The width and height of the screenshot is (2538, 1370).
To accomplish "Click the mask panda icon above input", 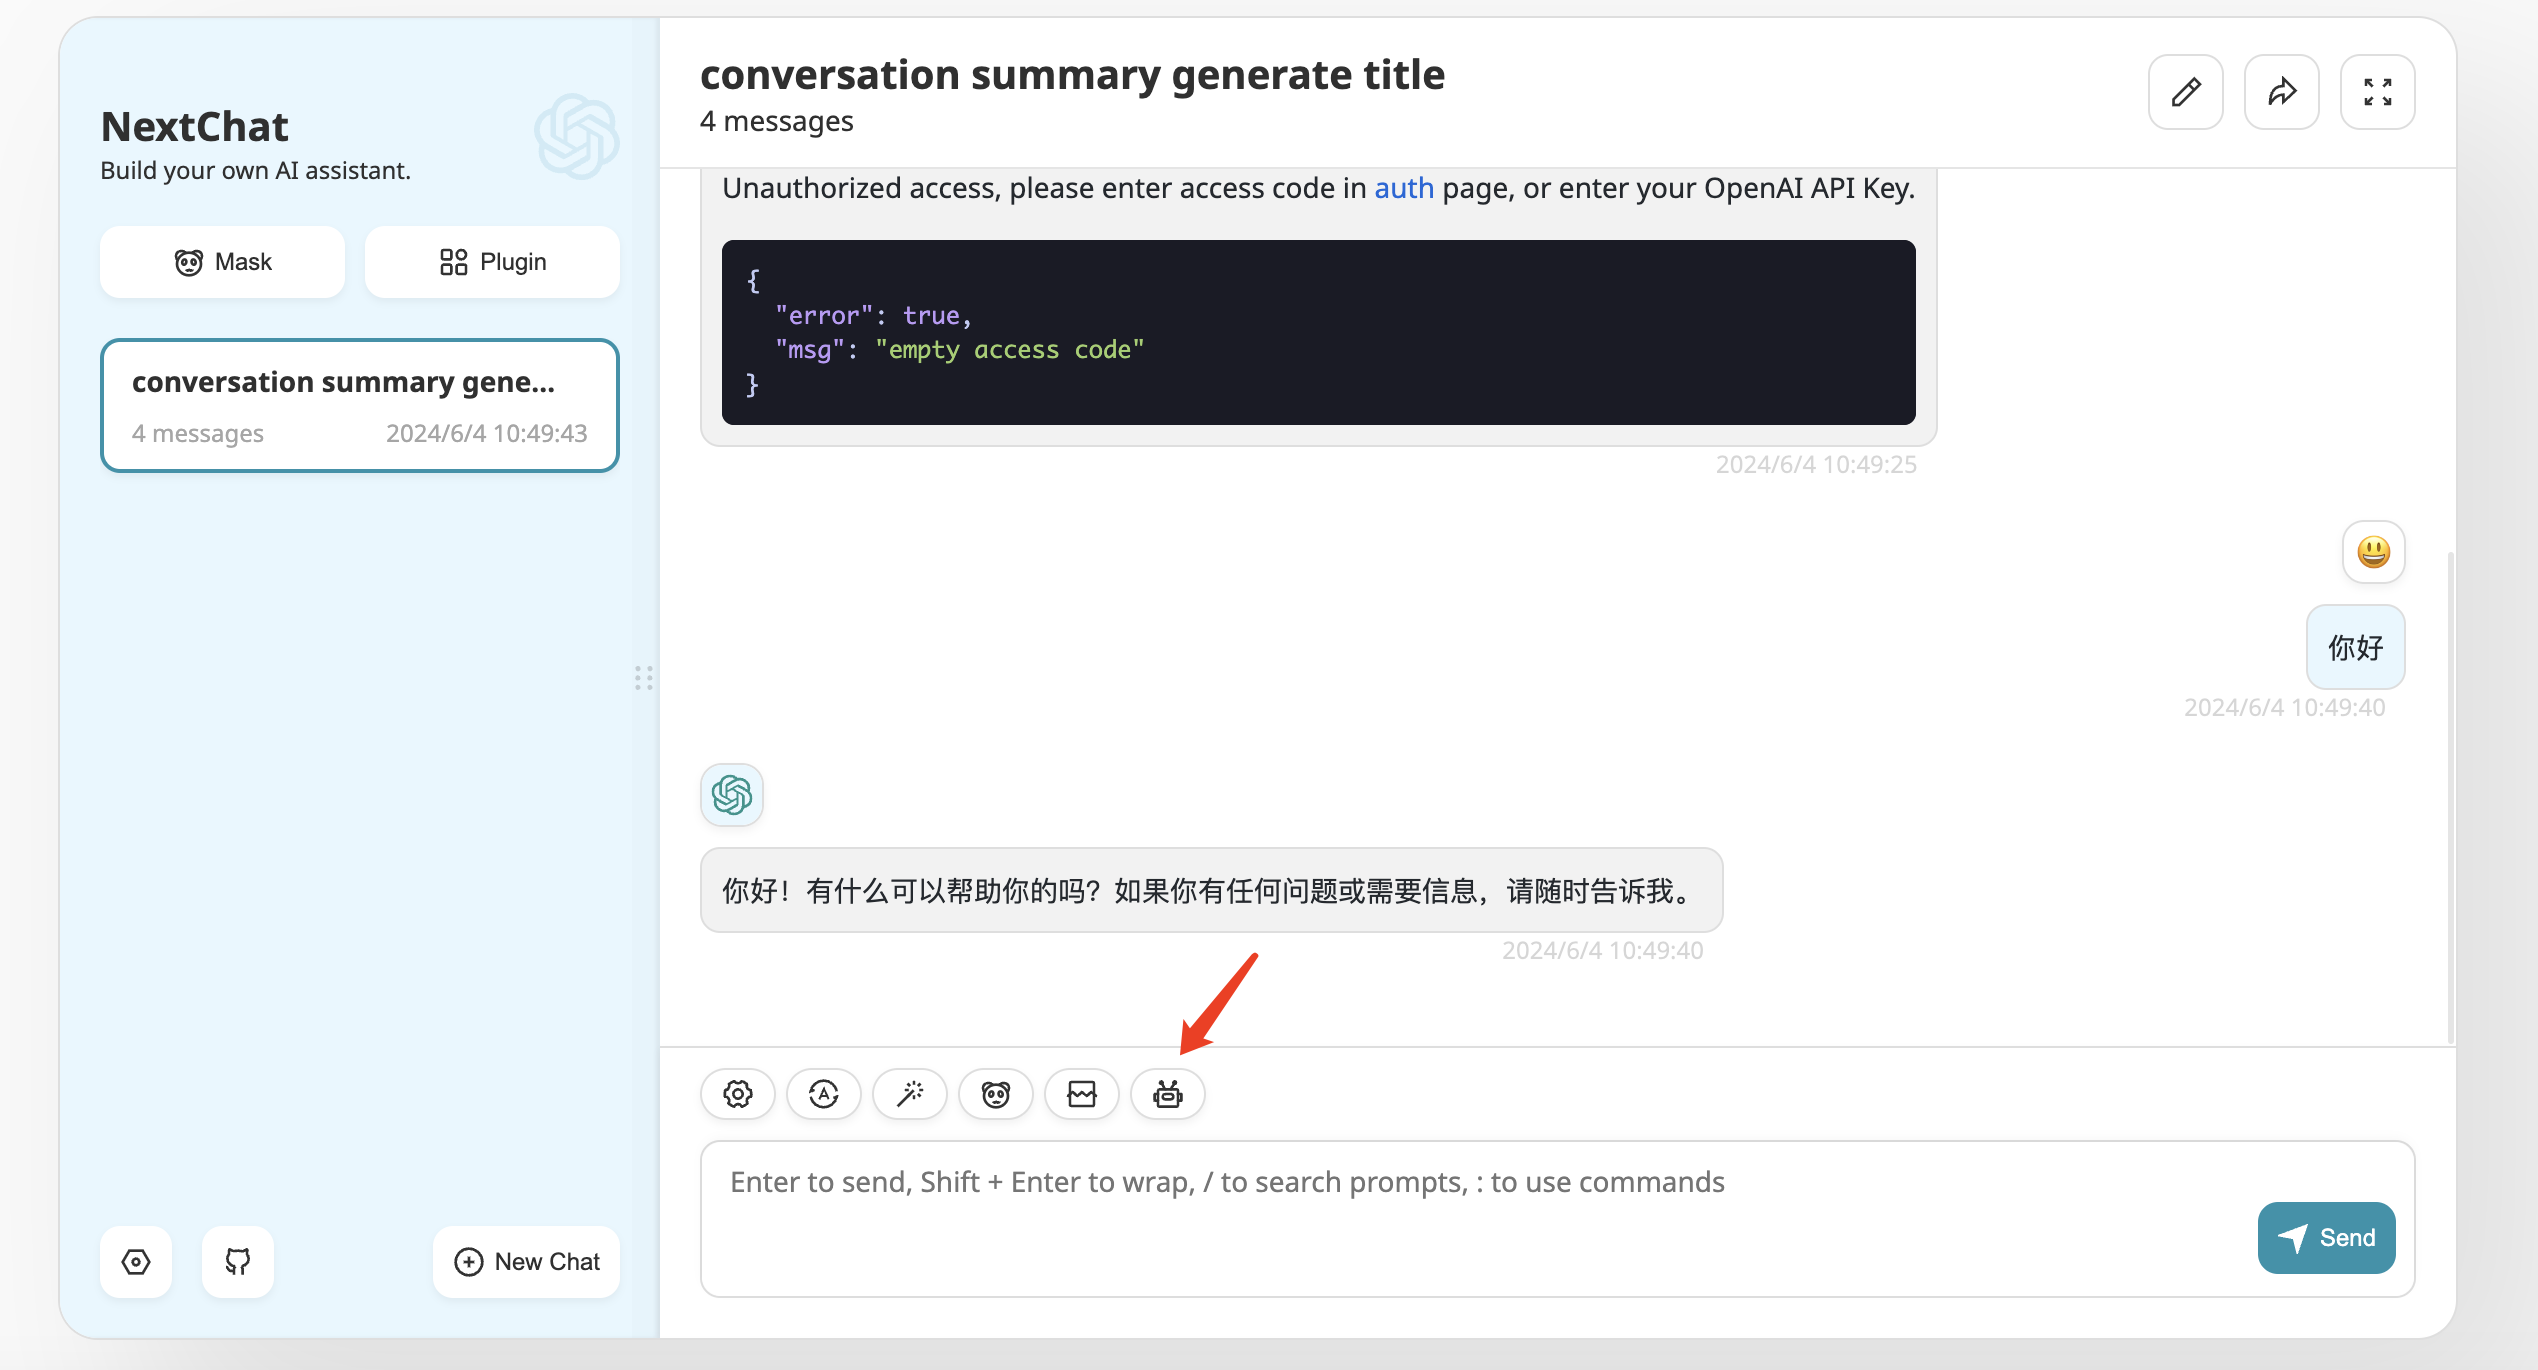I will 996,1094.
